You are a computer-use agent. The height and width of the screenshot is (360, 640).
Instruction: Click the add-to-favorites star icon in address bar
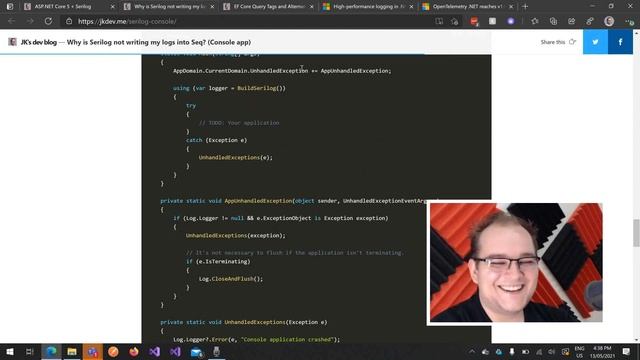click(455, 21)
